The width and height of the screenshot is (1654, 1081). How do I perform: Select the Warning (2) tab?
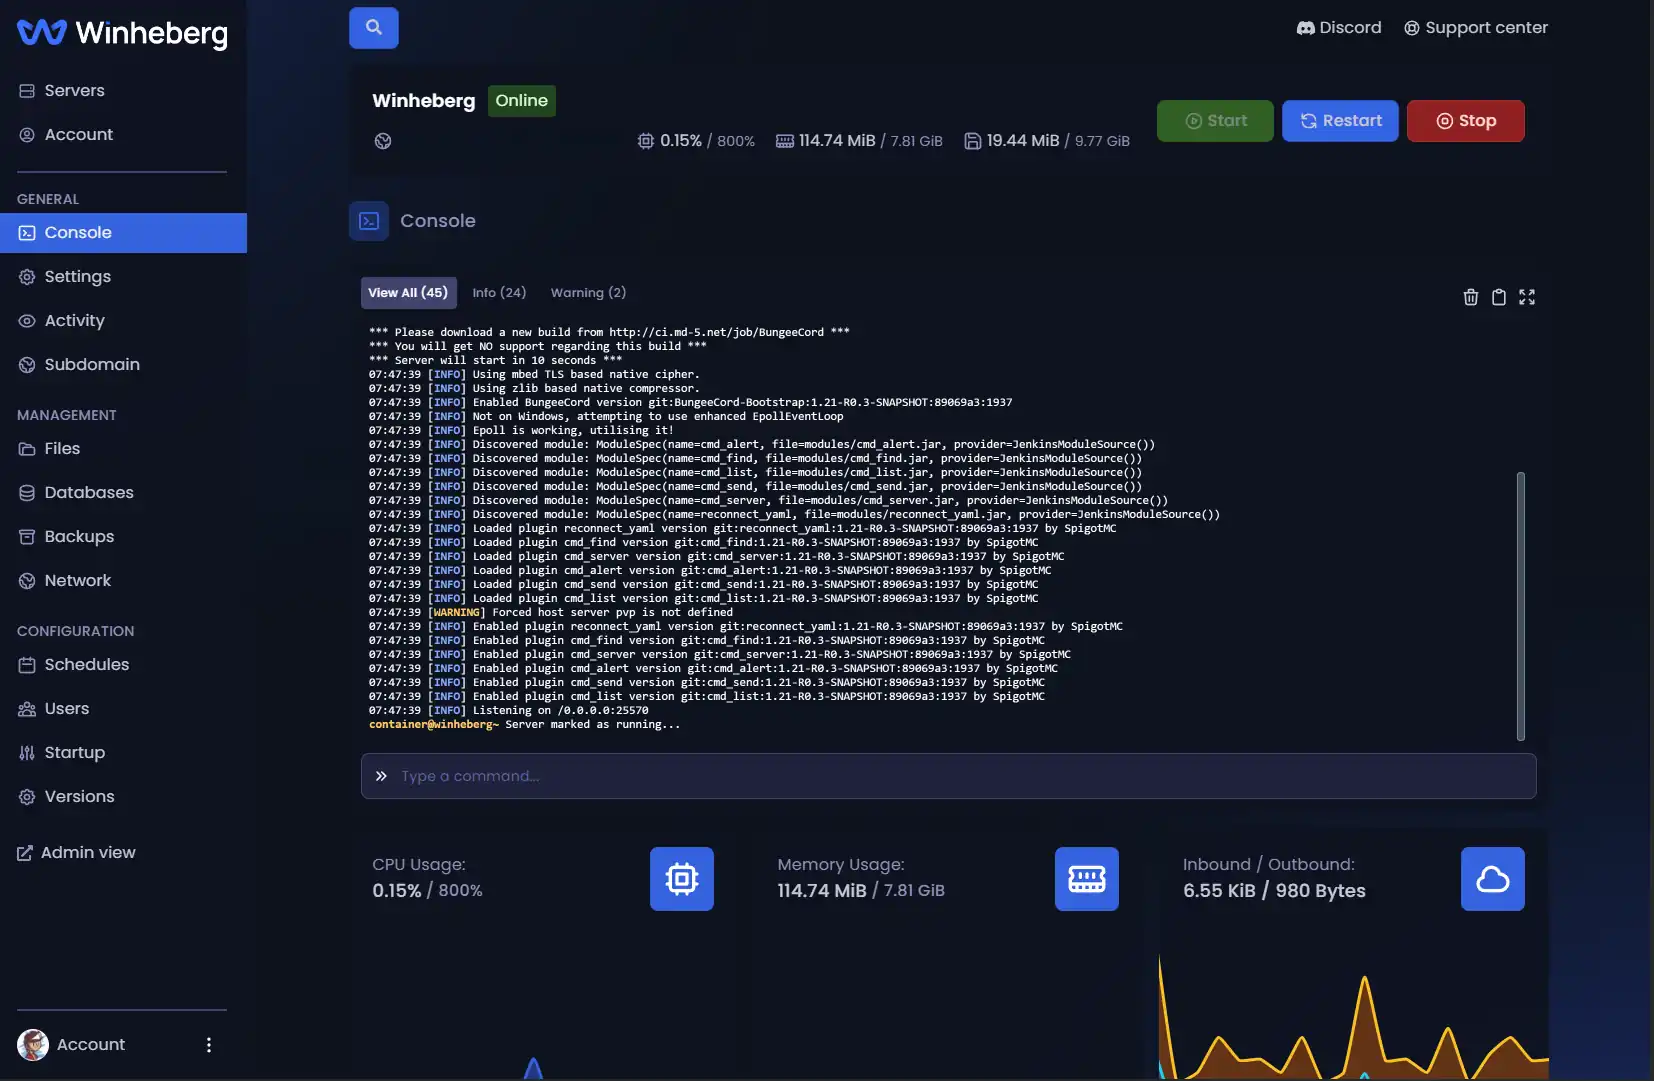coord(588,293)
